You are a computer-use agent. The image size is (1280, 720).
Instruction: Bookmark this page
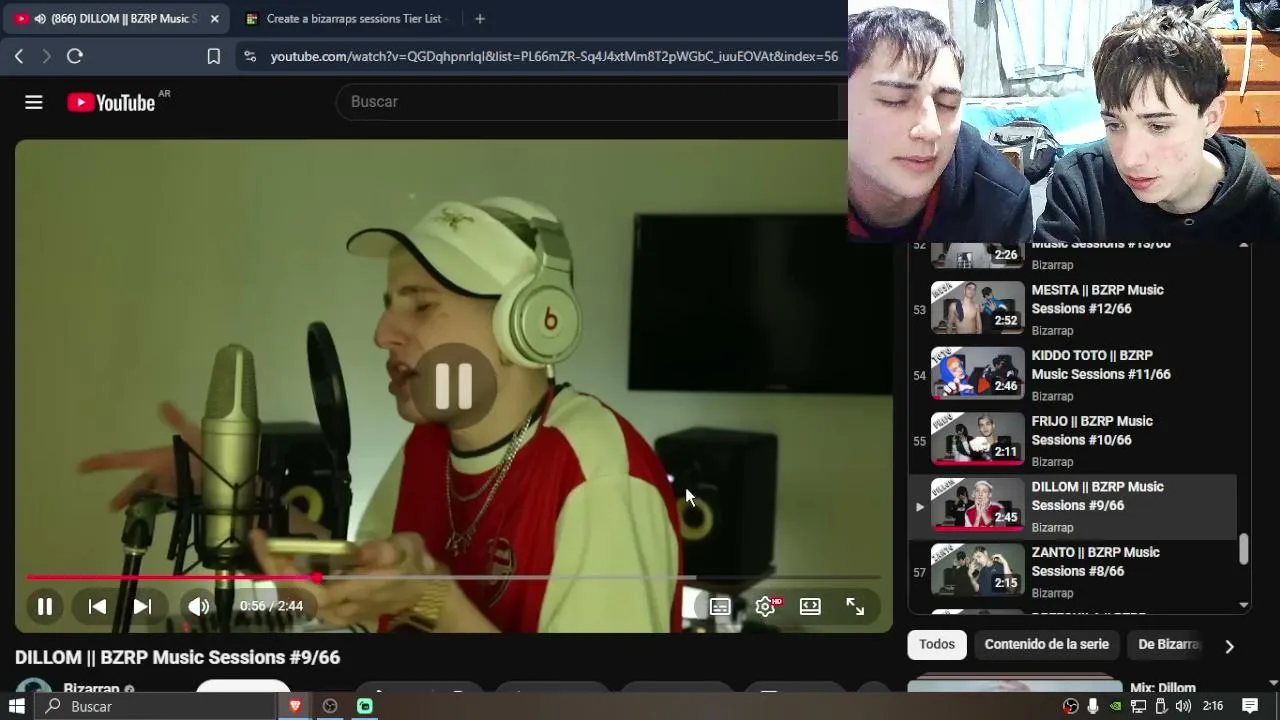pos(213,57)
